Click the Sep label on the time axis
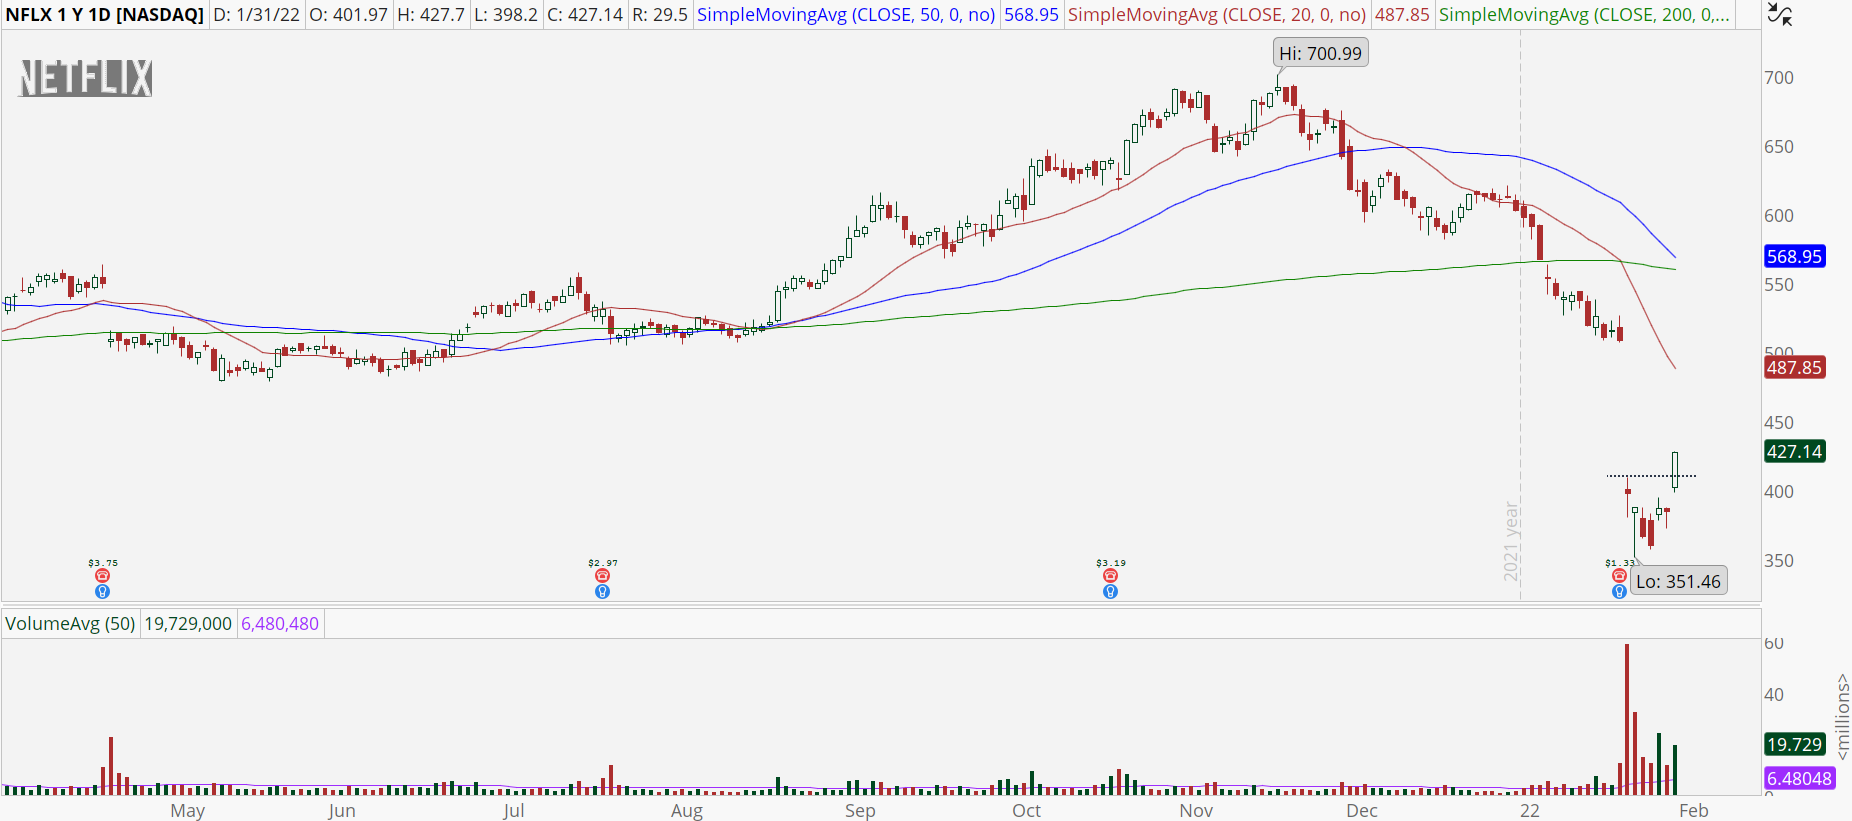1852x821 pixels. click(x=860, y=810)
